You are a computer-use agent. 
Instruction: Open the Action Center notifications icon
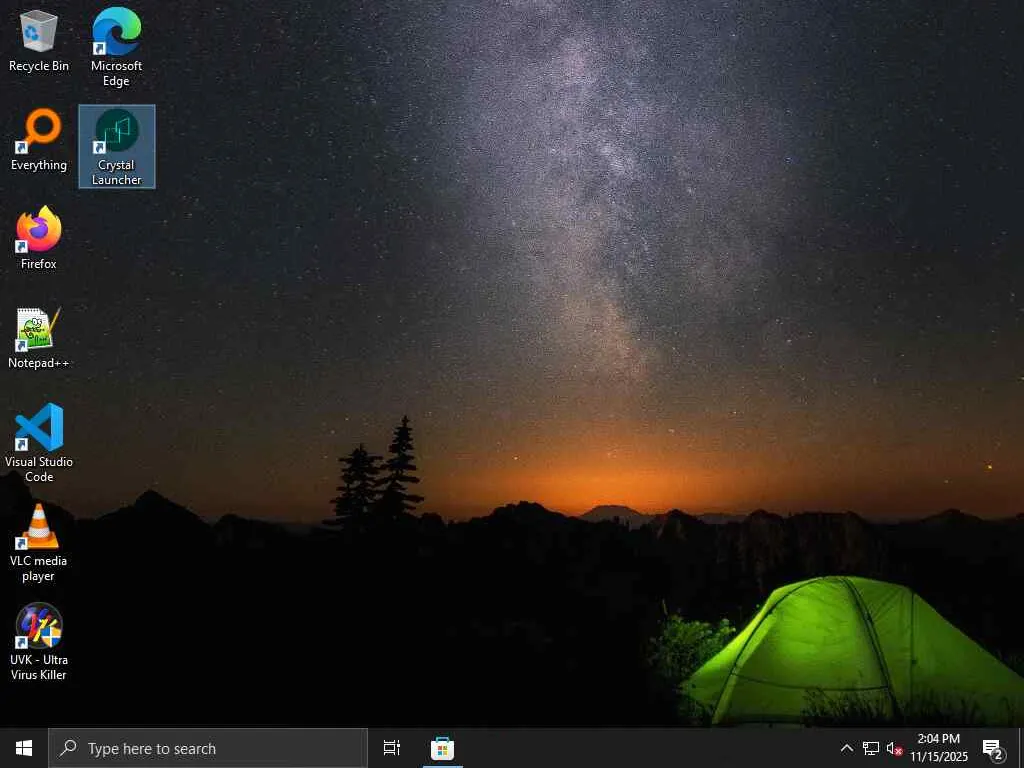point(993,748)
